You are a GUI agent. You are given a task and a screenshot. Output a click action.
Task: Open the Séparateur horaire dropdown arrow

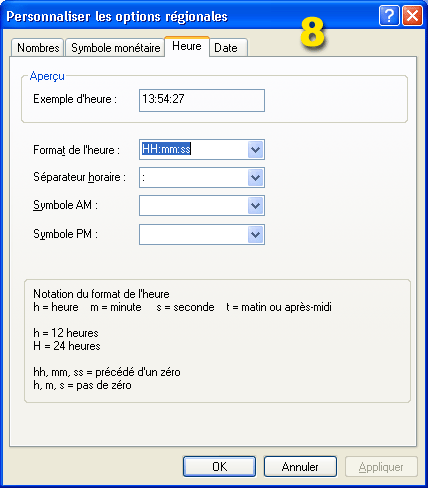click(256, 177)
